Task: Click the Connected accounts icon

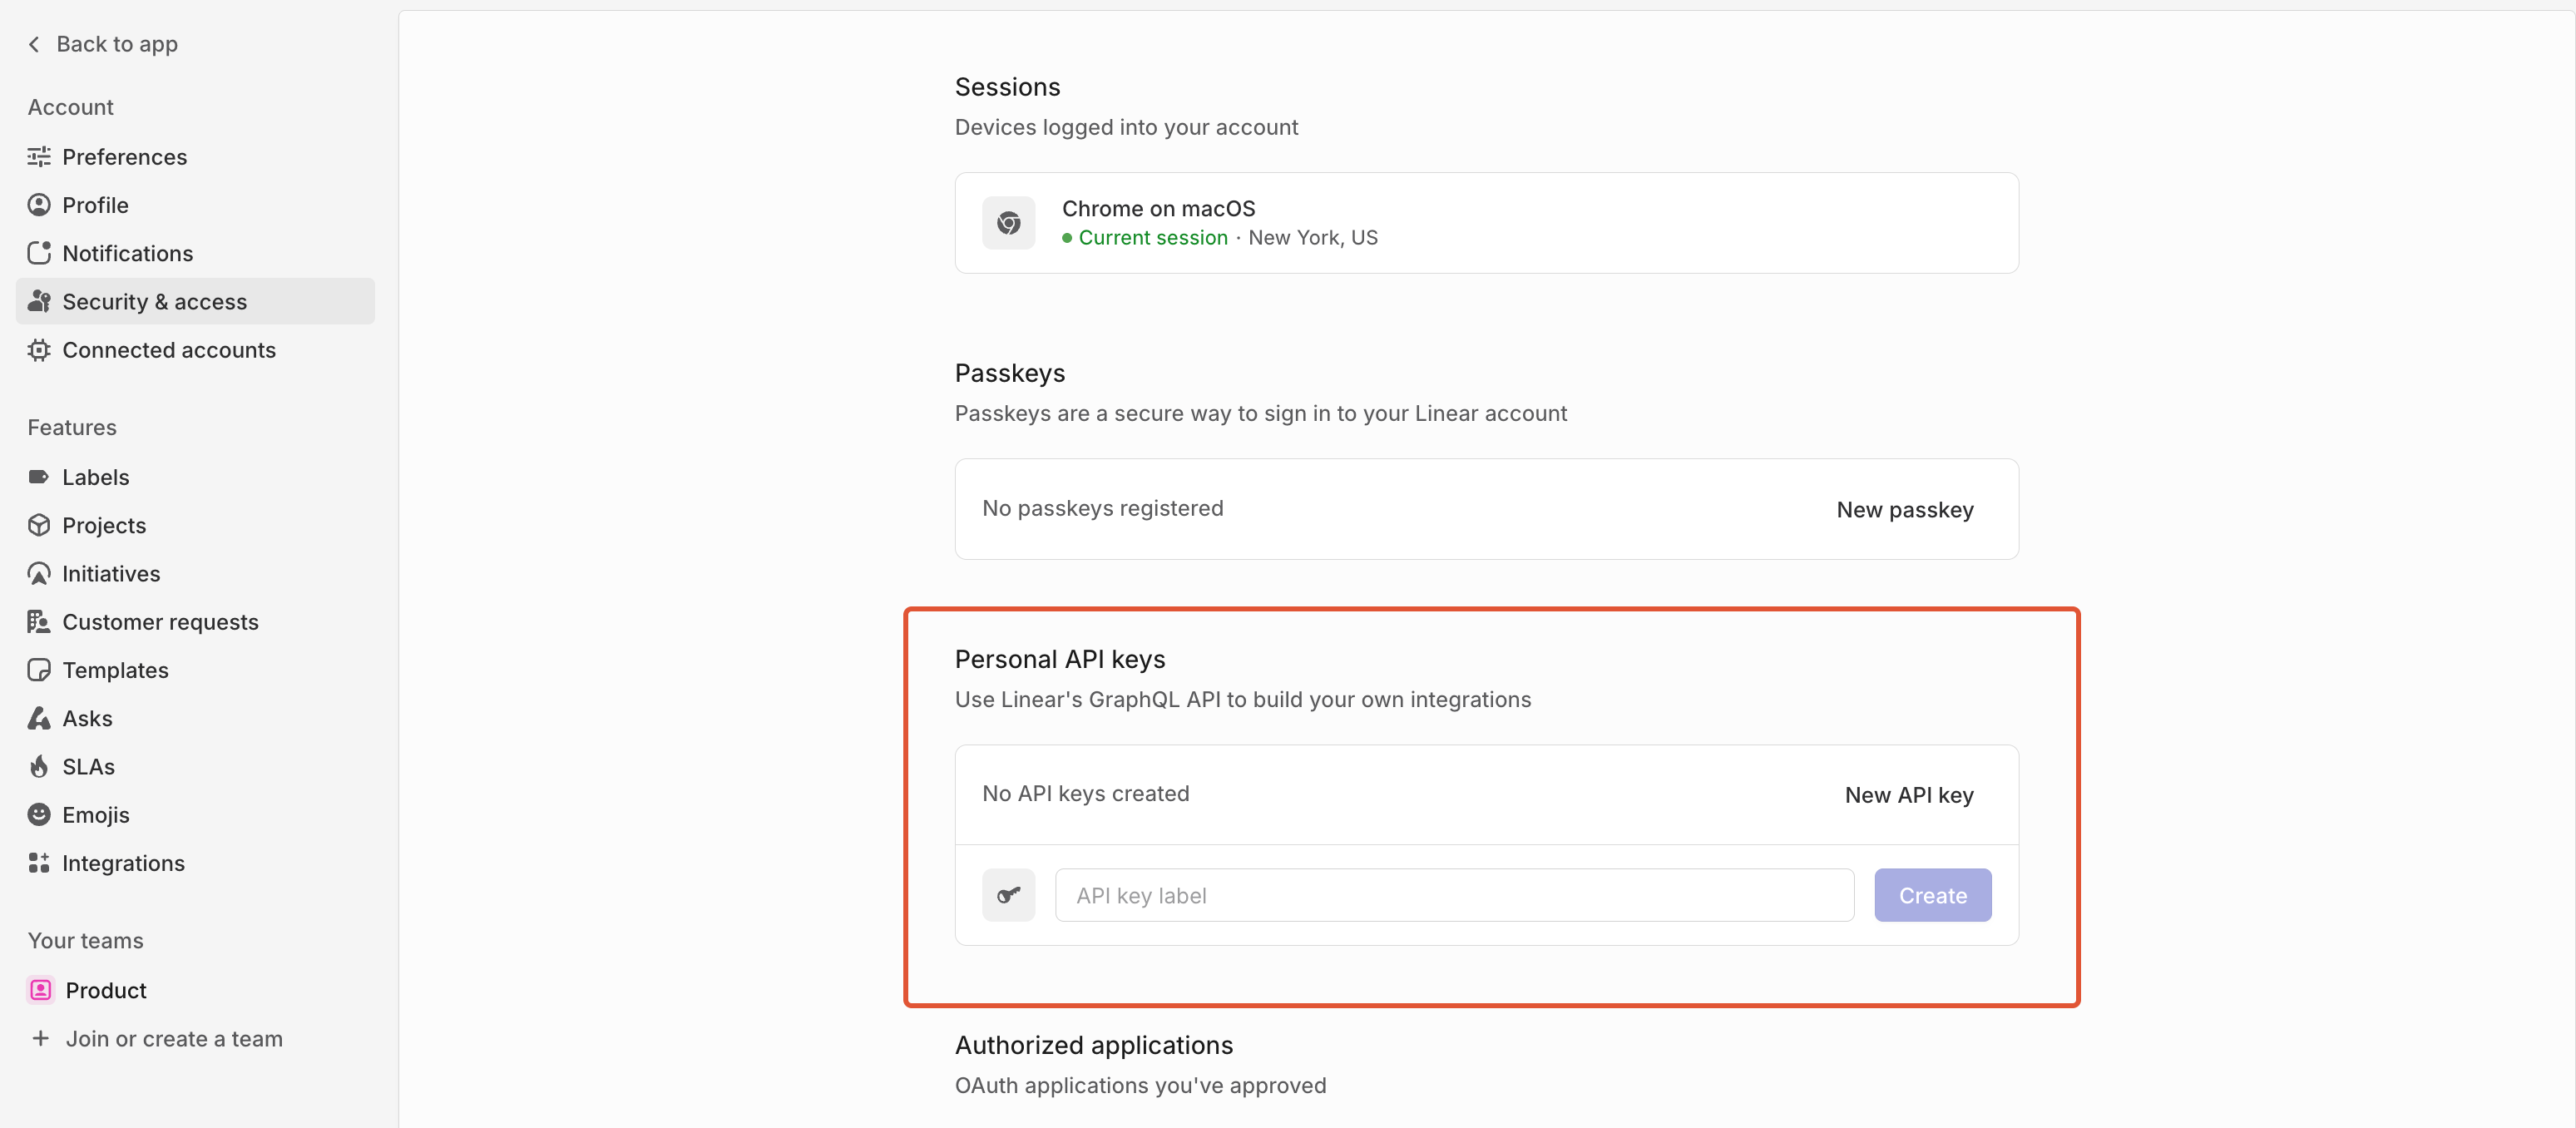Action: [x=39, y=350]
